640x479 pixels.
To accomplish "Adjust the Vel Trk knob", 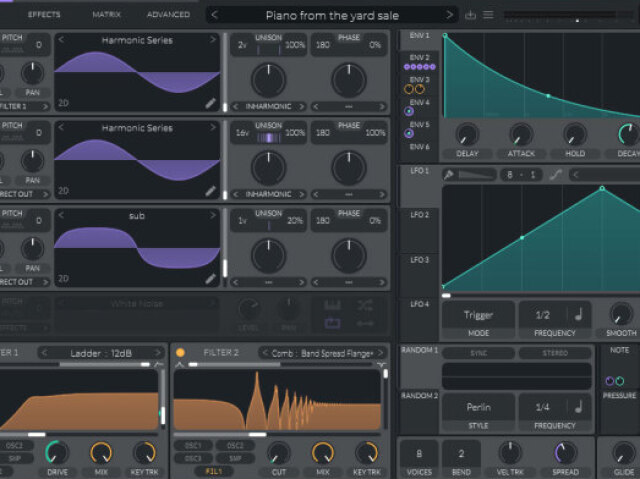I will point(510,452).
